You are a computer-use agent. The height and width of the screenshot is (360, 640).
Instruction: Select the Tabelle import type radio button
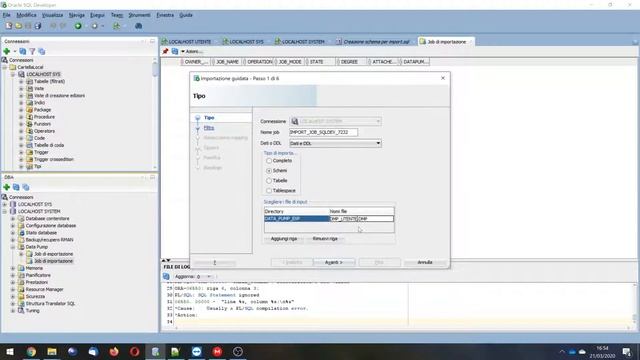269,180
